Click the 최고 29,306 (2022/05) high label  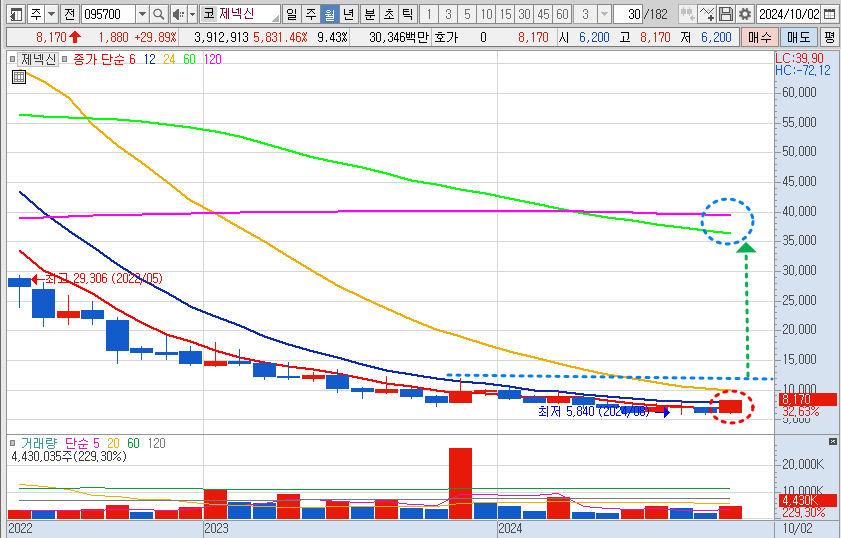tap(104, 278)
